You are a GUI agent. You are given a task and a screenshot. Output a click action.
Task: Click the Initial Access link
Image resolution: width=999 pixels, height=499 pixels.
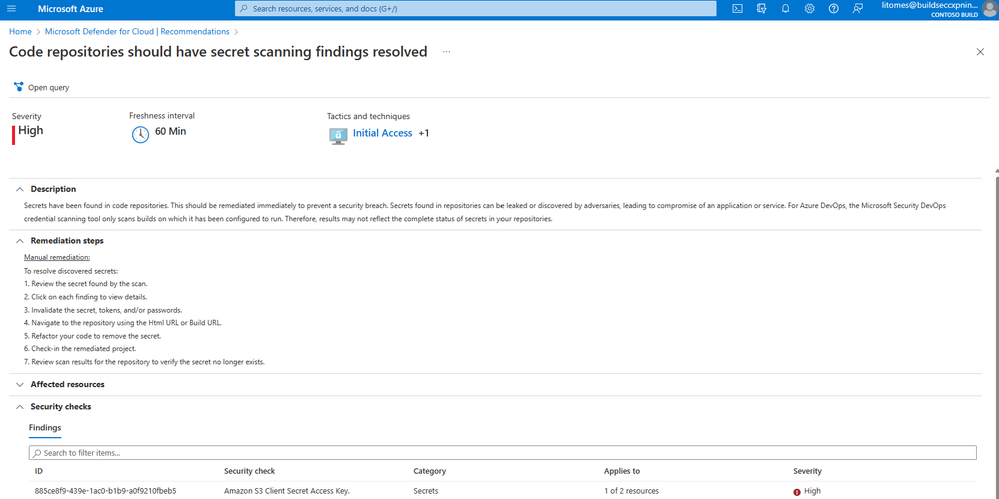pyautogui.click(x=382, y=133)
